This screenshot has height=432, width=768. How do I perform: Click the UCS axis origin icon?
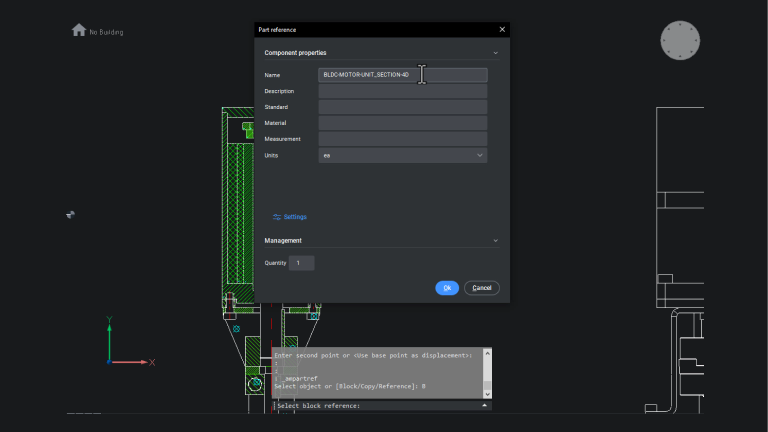(x=109, y=361)
